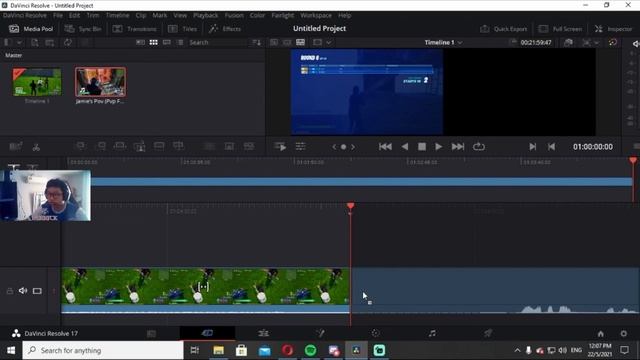Open the Effects panel
This screenshot has width=640, height=360.
[x=225, y=29]
